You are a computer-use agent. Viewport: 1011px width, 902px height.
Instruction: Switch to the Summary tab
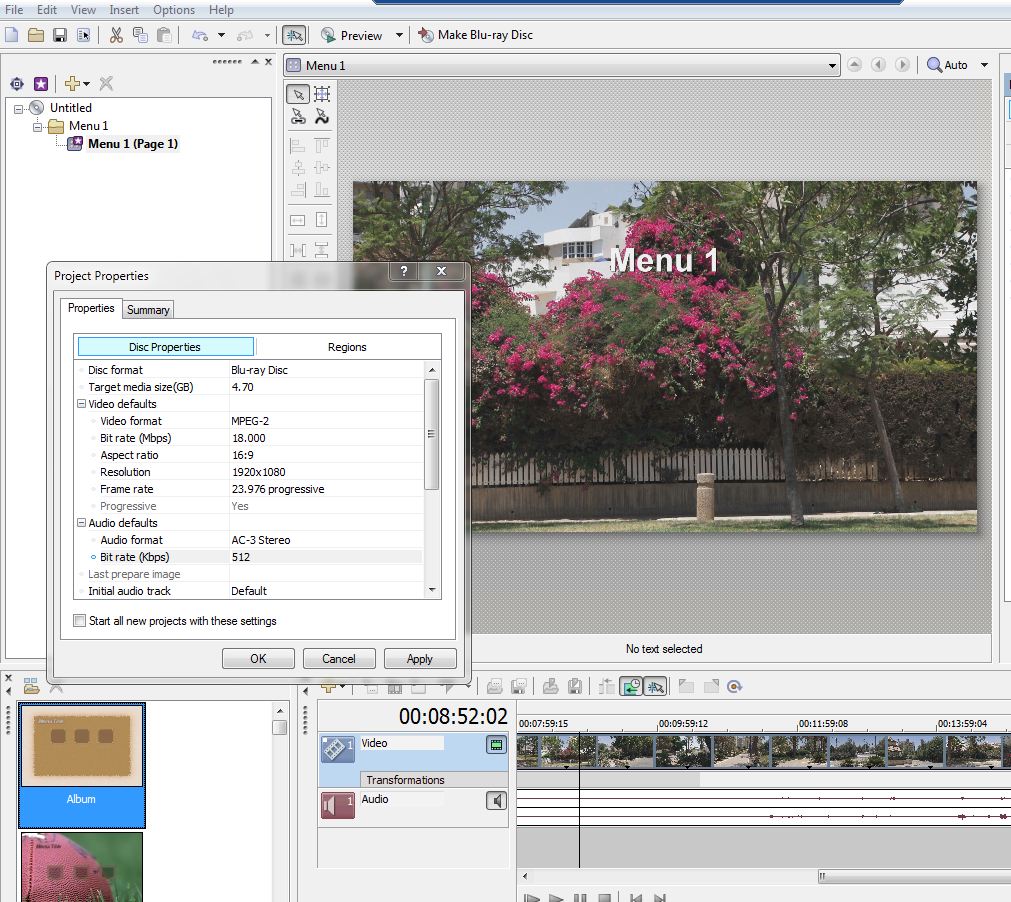click(x=148, y=310)
